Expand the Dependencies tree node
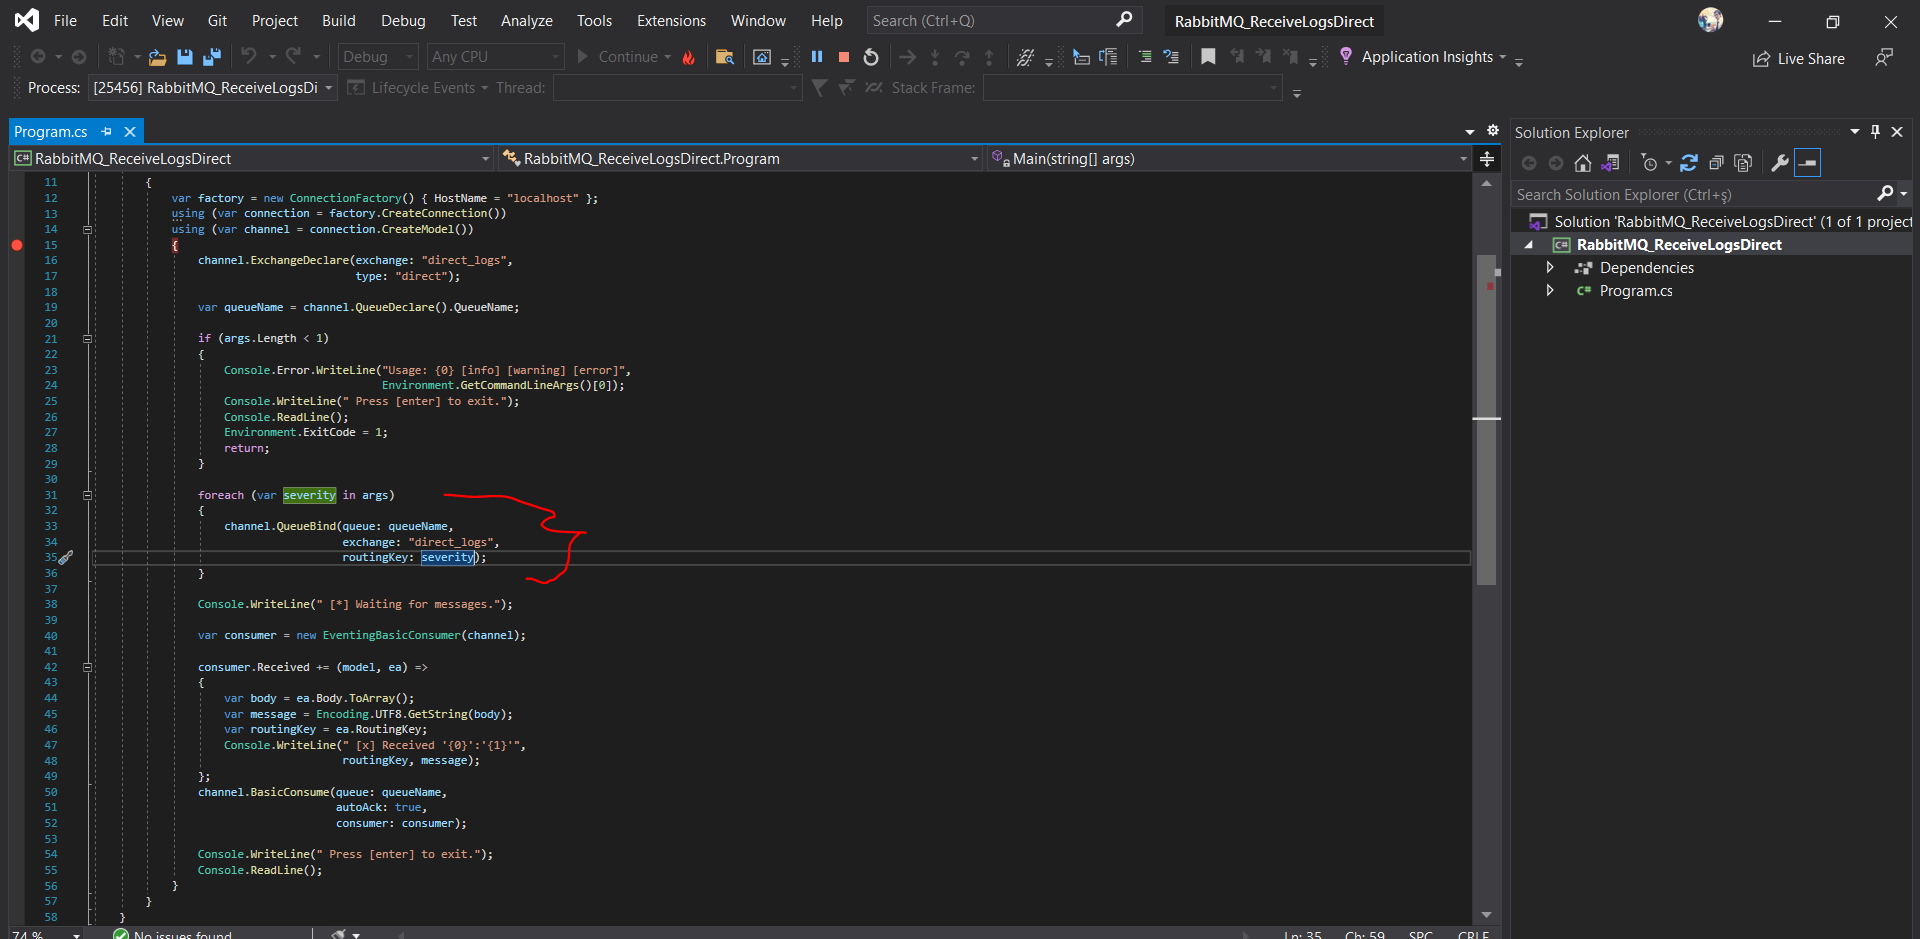Screen dimensions: 1920x939 (1550, 268)
